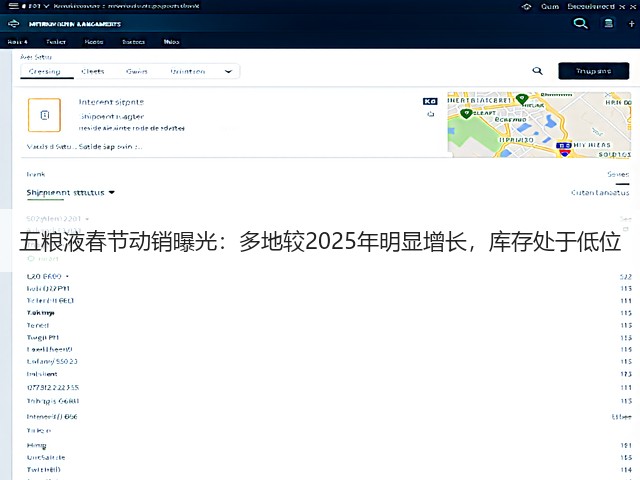Select the 'L20 E600' list row
640x480 pixels.
click(x=329, y=276)
